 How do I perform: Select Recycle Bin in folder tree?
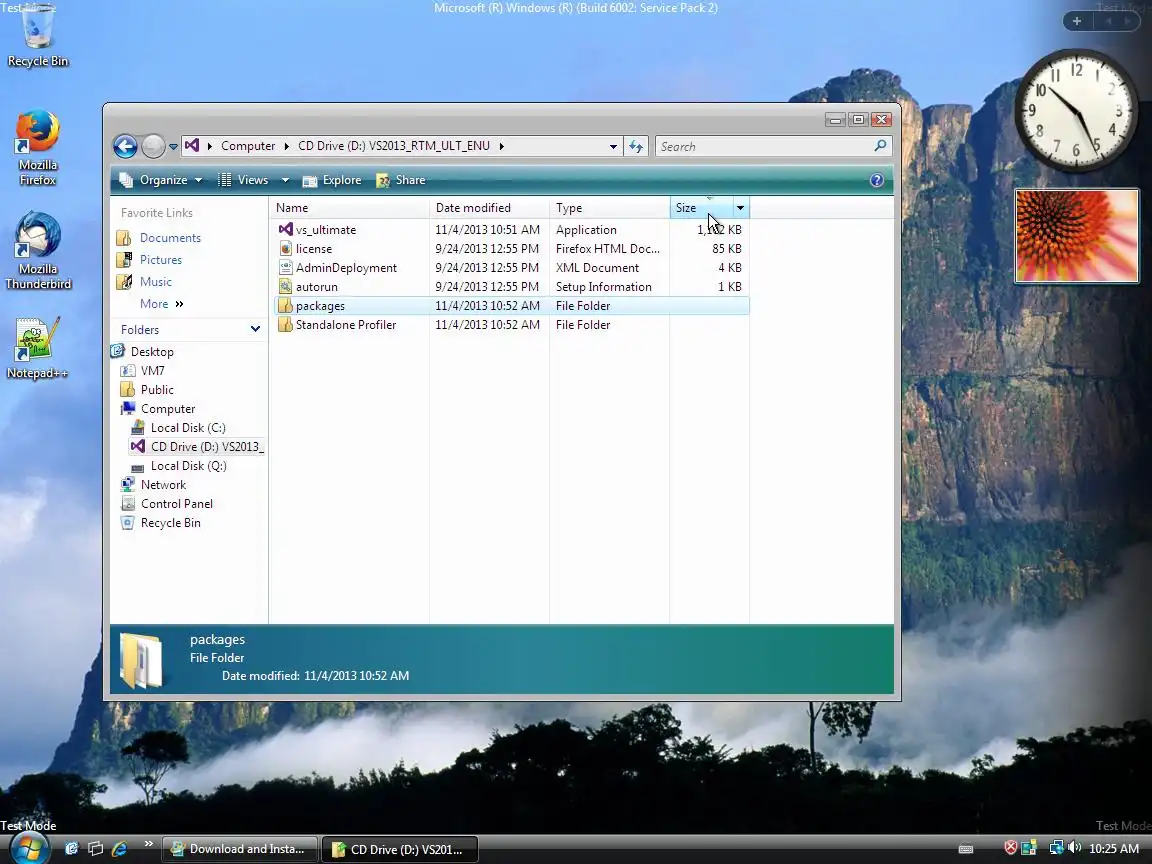pos(170,523)
